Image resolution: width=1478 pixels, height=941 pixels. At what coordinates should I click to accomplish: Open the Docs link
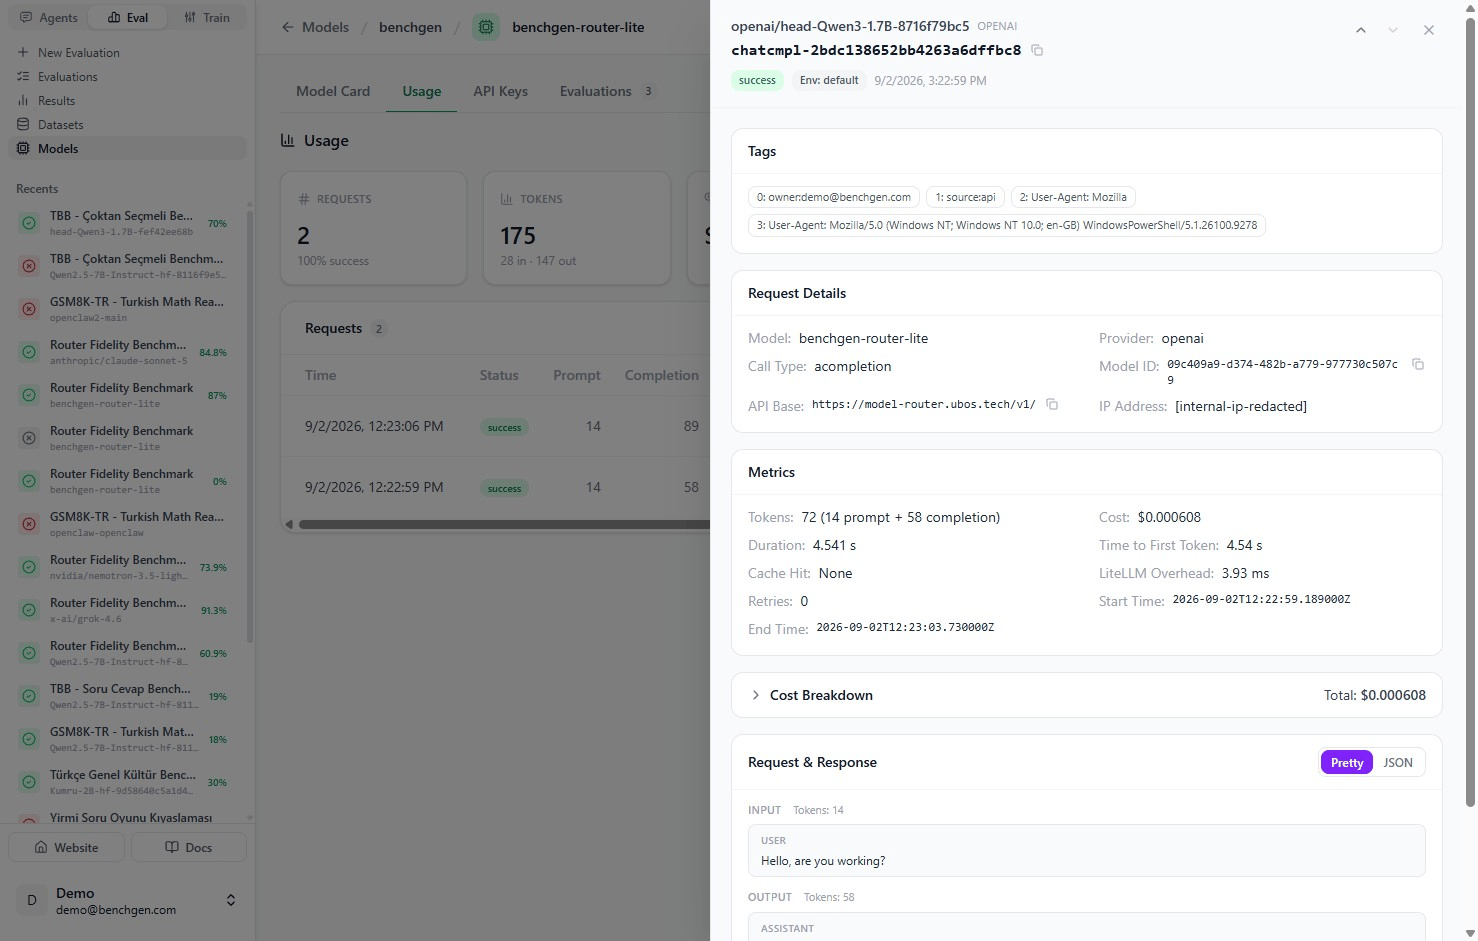pyautogui.click(x=189, y=847)
